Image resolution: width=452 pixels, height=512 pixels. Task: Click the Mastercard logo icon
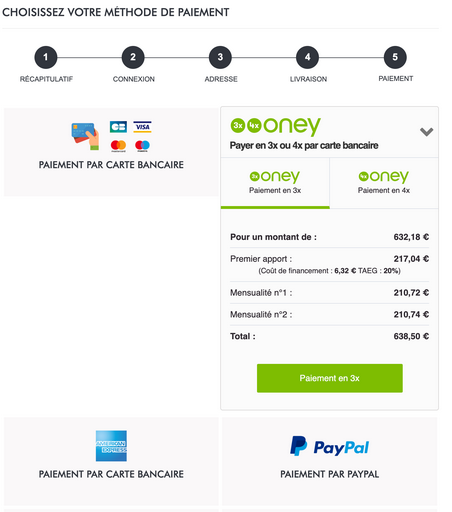pyautogui.click(x=118, y=146)
